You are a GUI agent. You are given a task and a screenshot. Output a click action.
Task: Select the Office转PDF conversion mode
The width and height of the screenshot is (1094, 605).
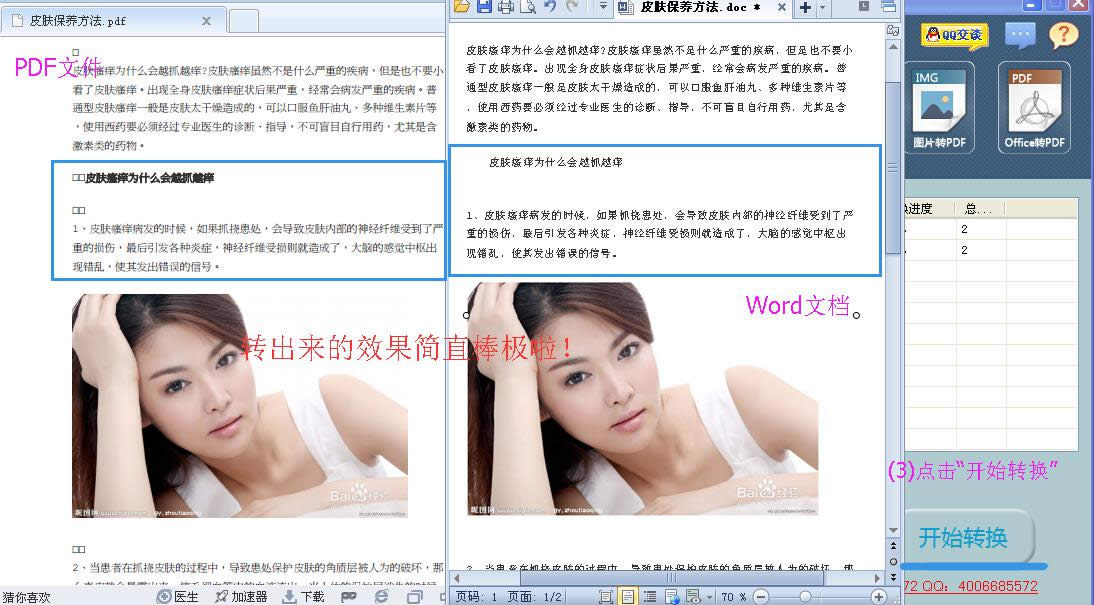pyautogui.click(x=1034, y=107)
